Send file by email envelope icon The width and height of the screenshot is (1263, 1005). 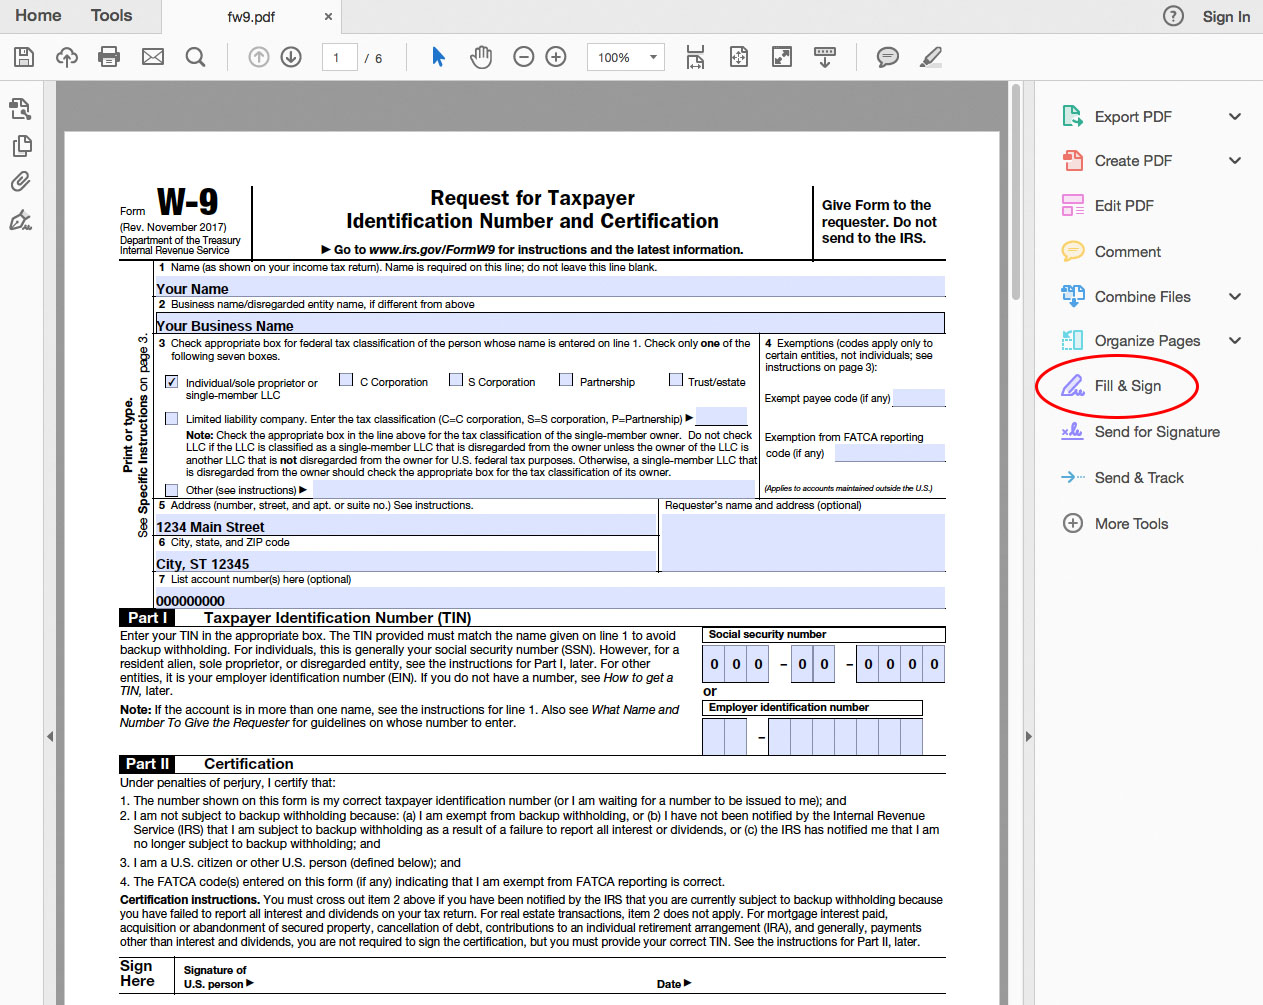pos(153,57)
